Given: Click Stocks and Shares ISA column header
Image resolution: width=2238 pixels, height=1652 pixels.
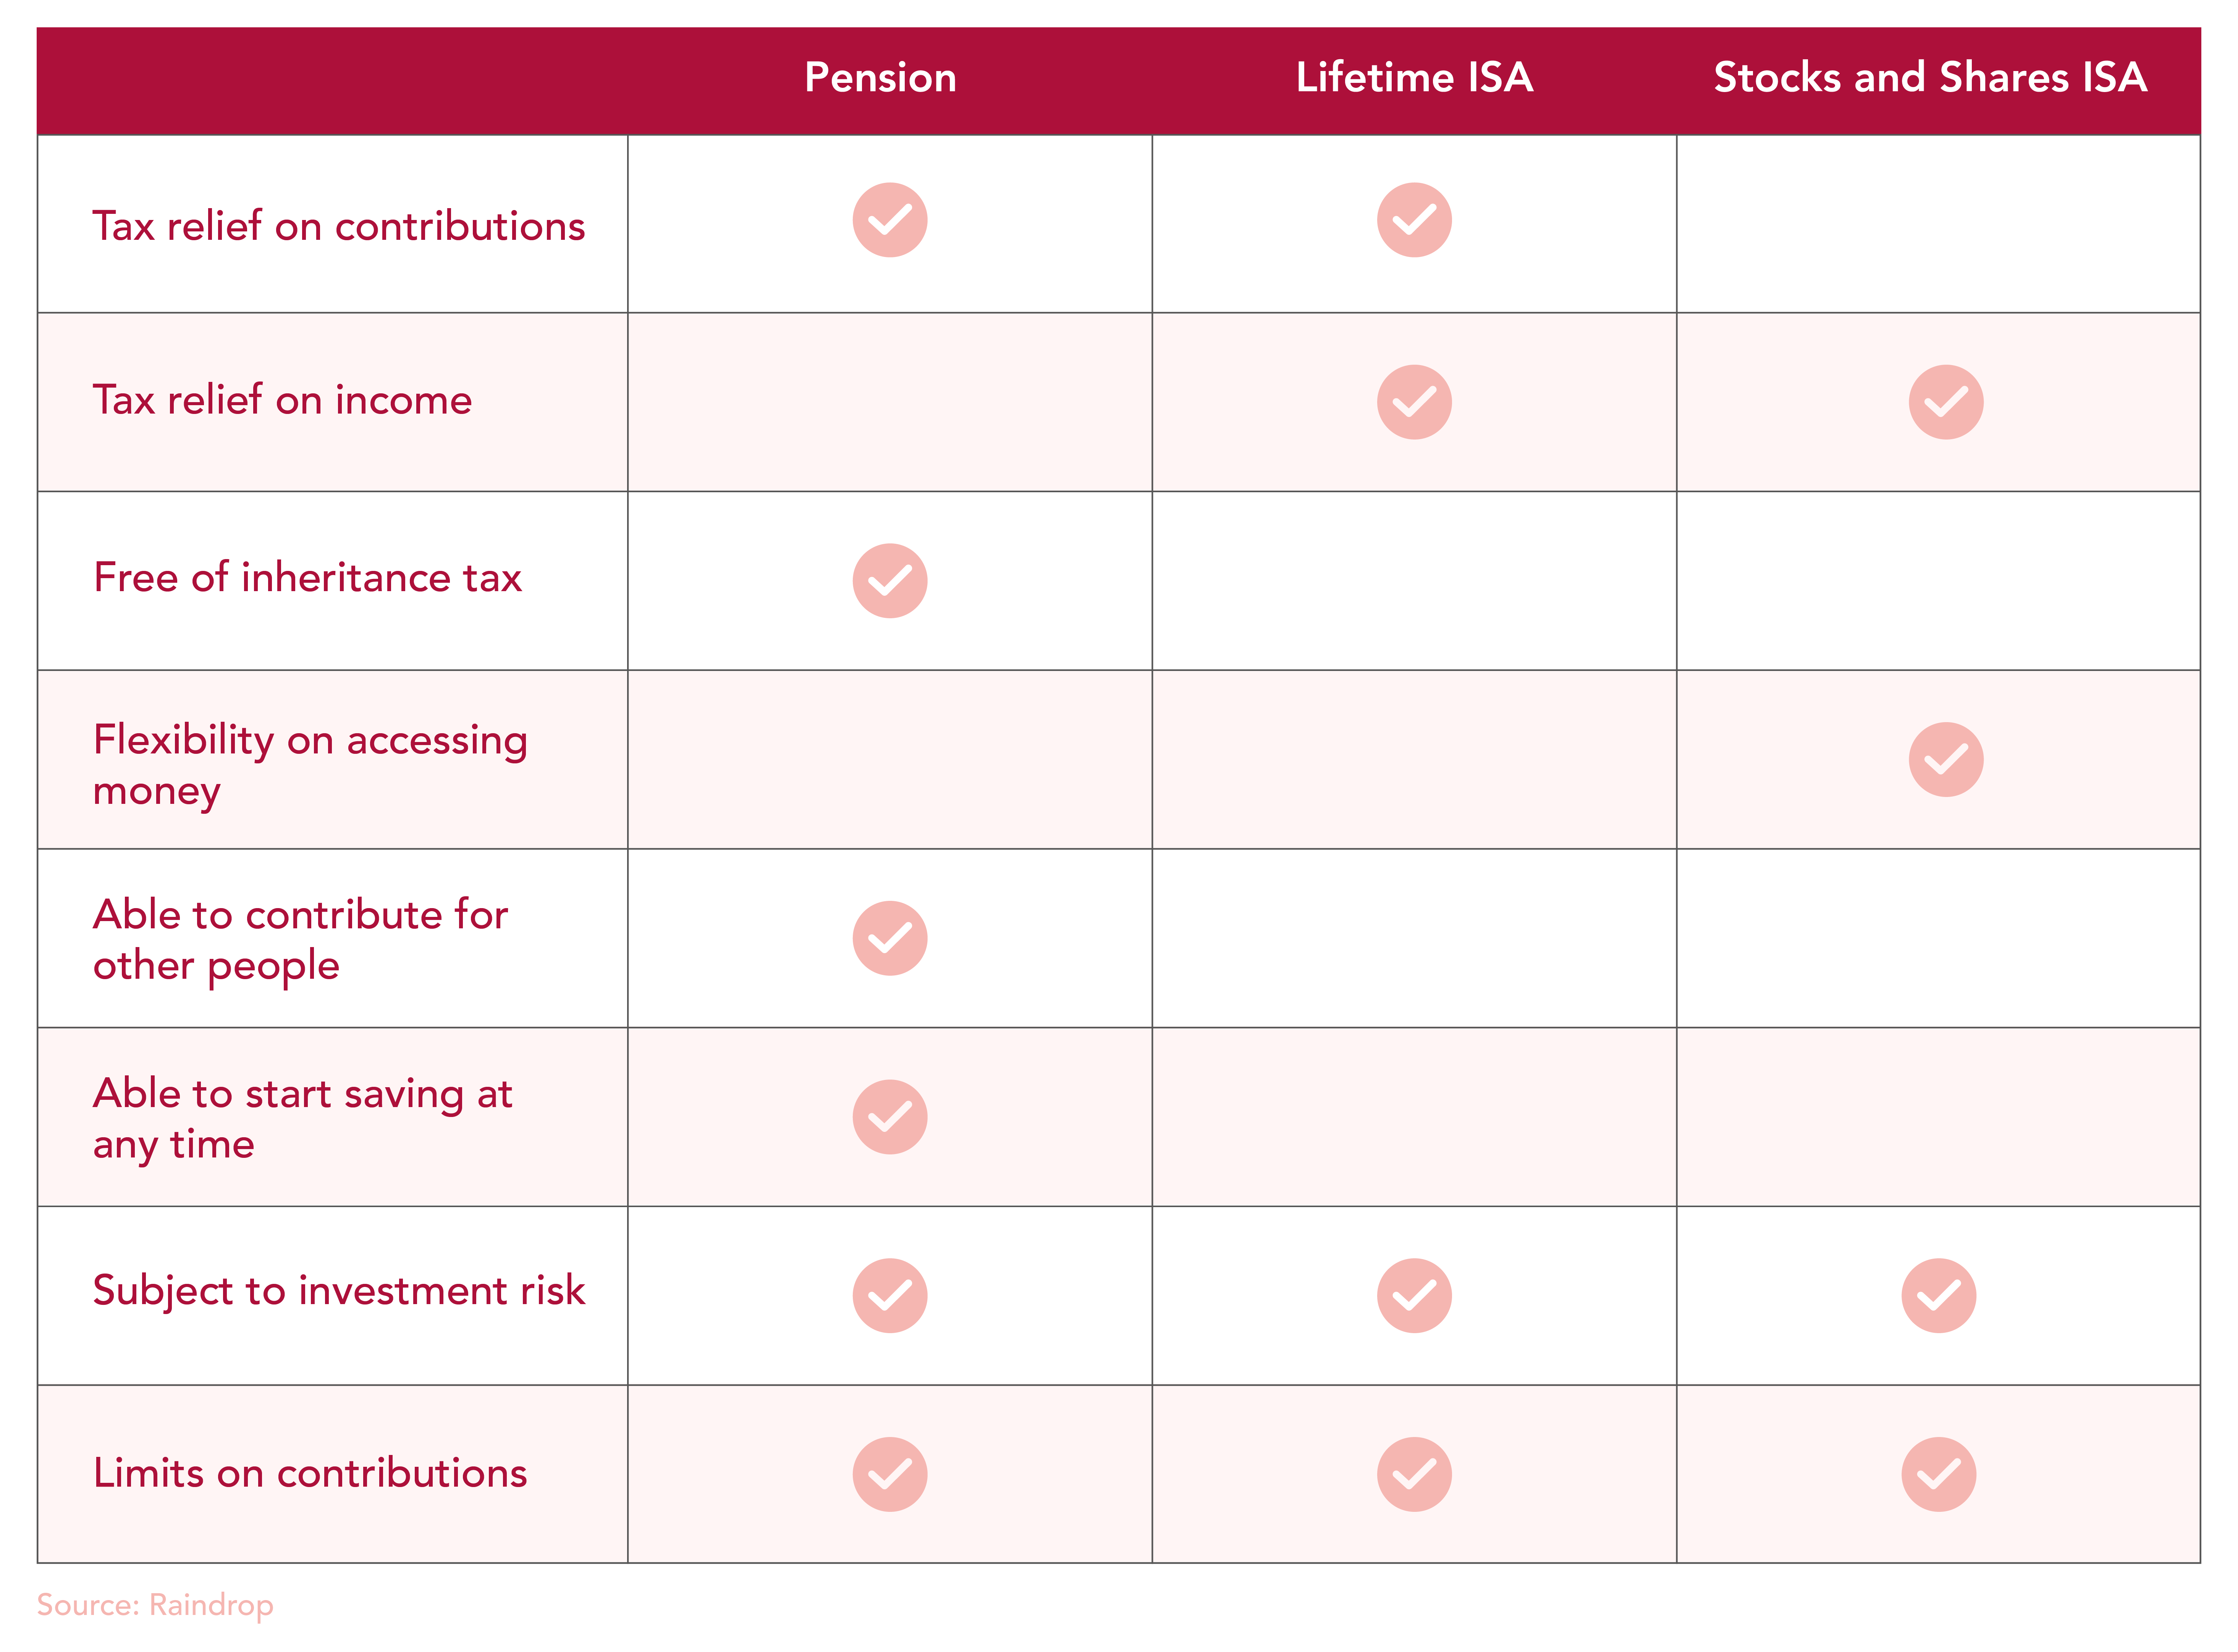Looking at the screenshot, I should click(x=1930, y=78).
